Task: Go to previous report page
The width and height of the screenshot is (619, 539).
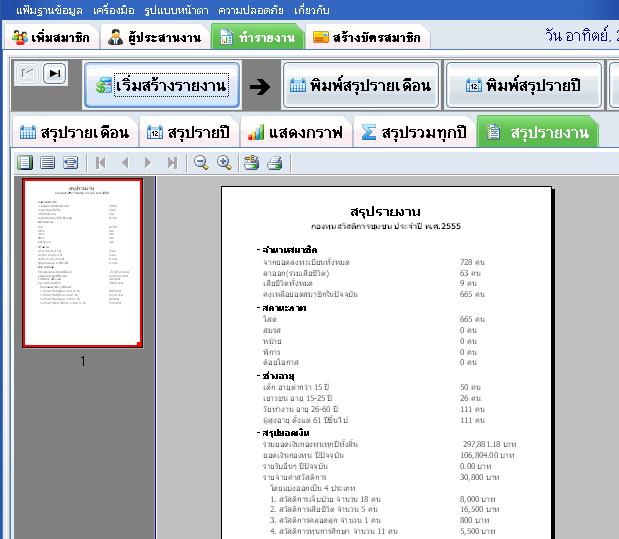Action: (x=125, y=162)
